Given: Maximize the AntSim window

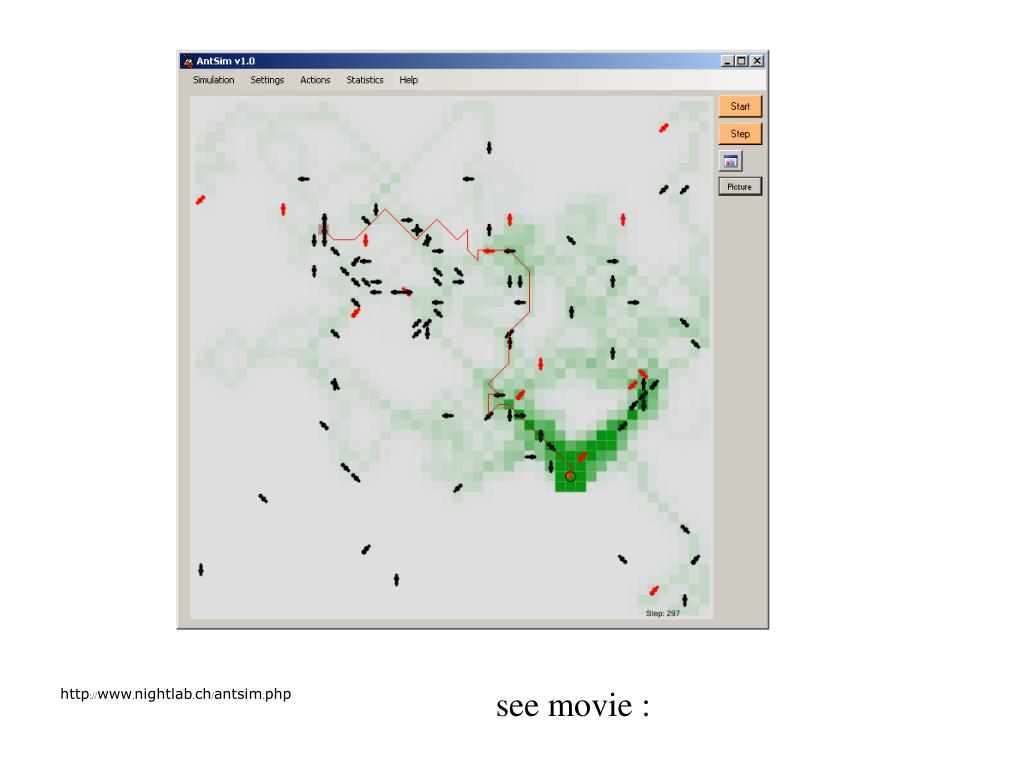Looking at the screenshot, I should coord(742,61).
